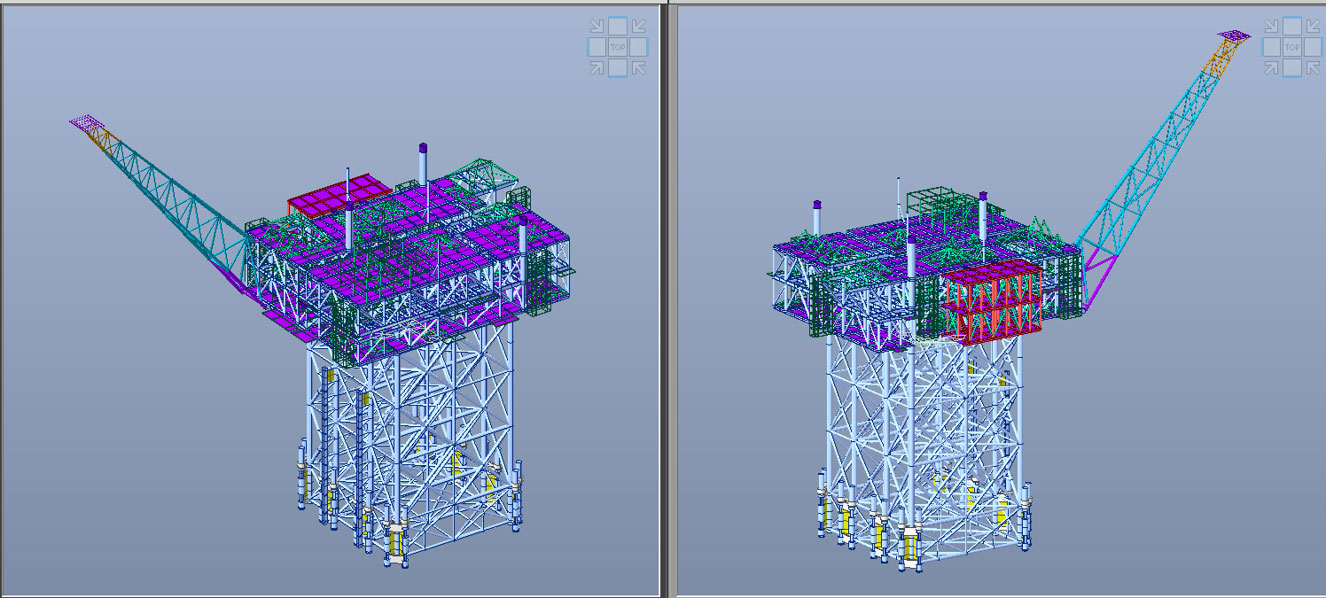The image size is (1326, 598).
Task: Choose square below TOP in left viewport navigator
Action: (618, 67)
